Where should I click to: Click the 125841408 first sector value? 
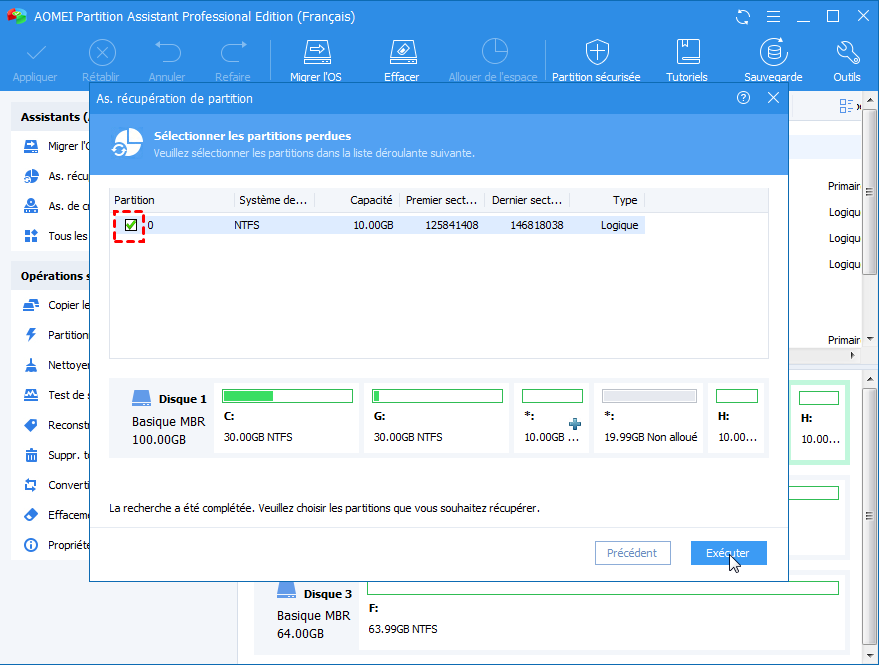pos(452,225)
